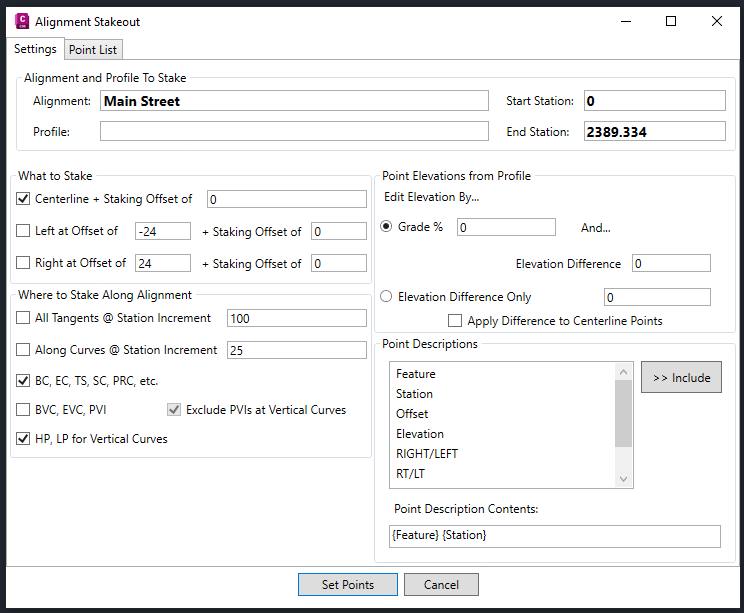The width and height of the screenshot is (744, 613).
Task: Click the End Station field
Action: click(654, 131)
